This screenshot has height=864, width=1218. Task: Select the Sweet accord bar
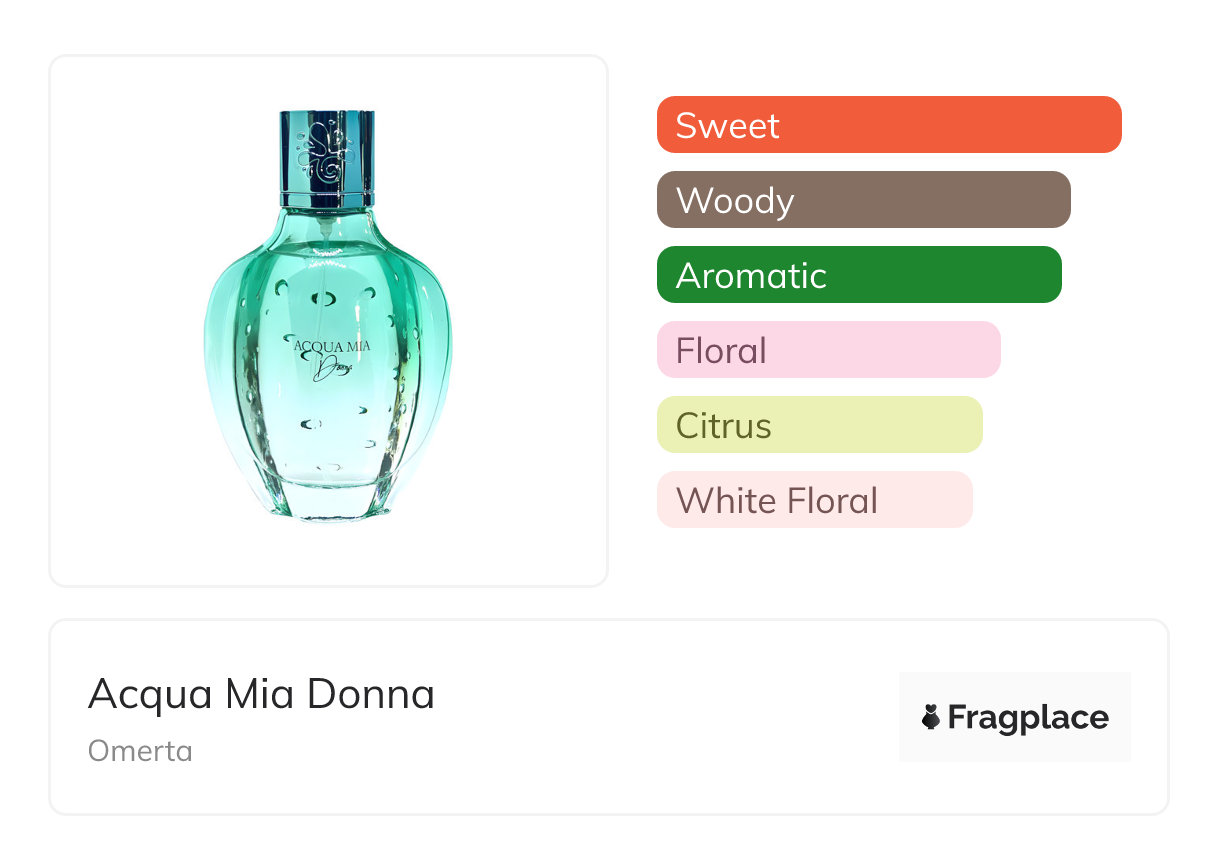tap(889, 125)
